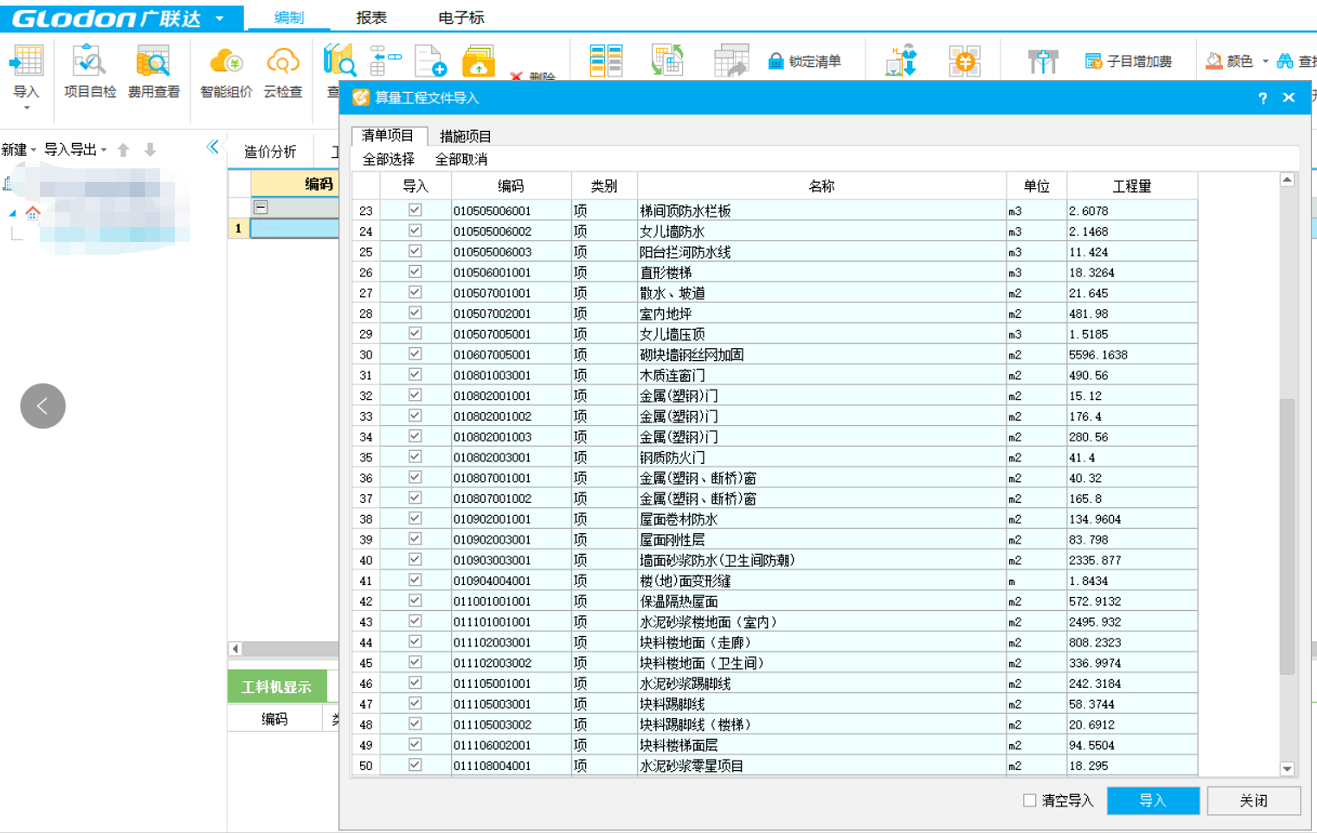1317x833 pixels.
Task: Click the 项目自检 (project self-check) icon
Action: 90,63
